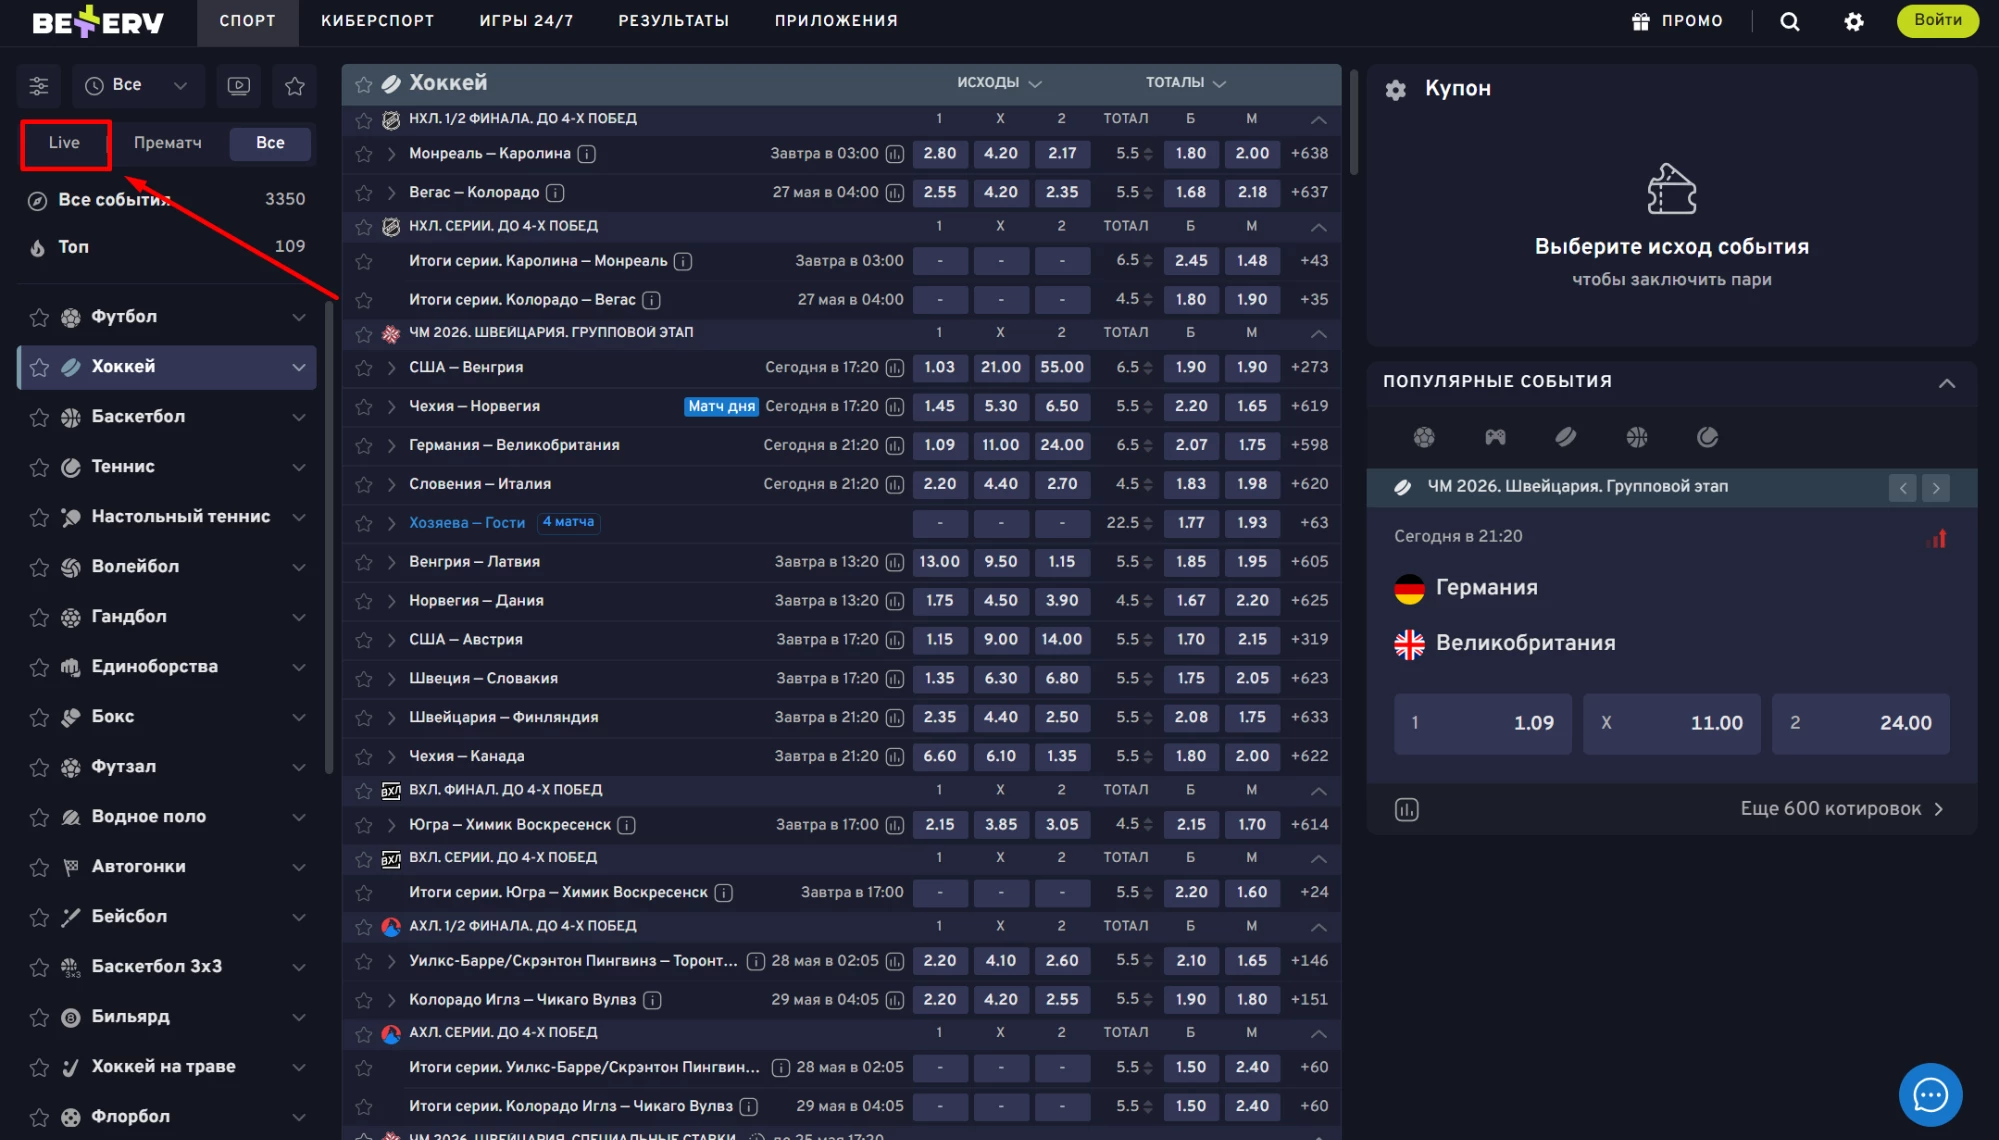Adjust total stepper for Вегас – Колорадо
Image resolution: width=1999 pixels, height=1140 pixels.
pos(1148,193)
